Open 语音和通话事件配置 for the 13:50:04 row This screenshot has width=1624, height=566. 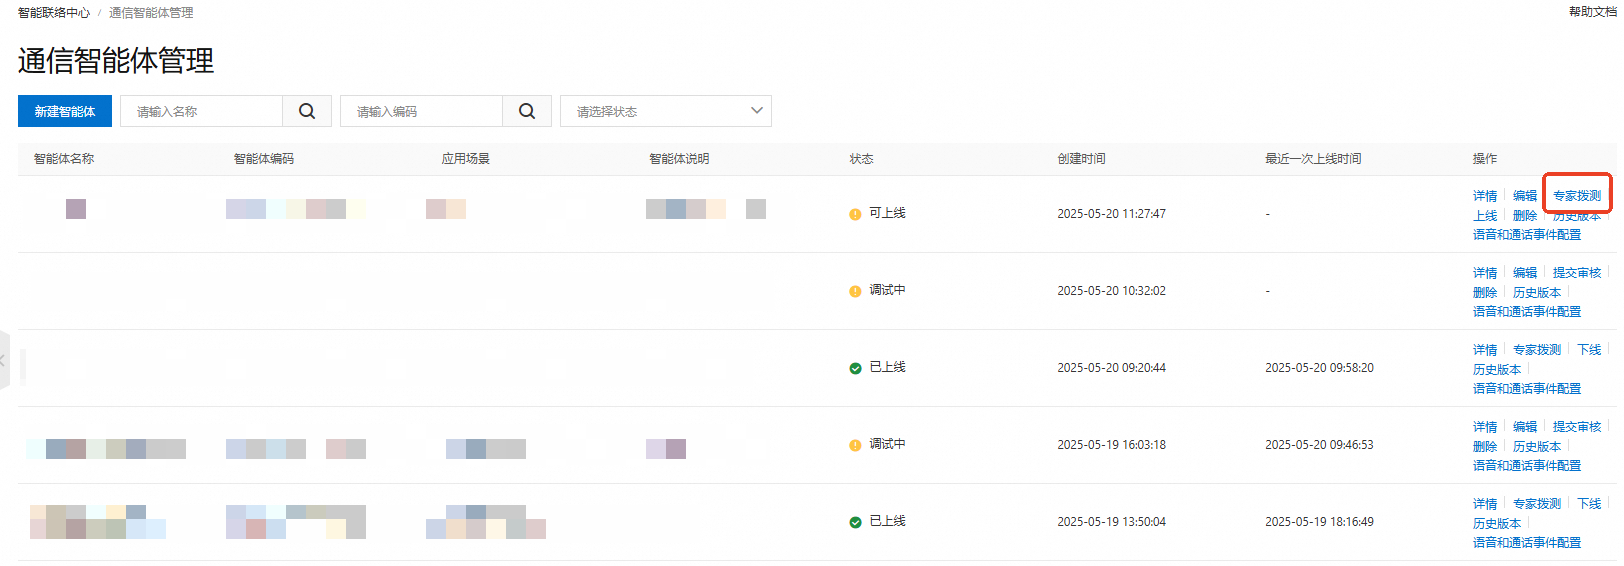pyautogui.click(x=1527, y=543)
